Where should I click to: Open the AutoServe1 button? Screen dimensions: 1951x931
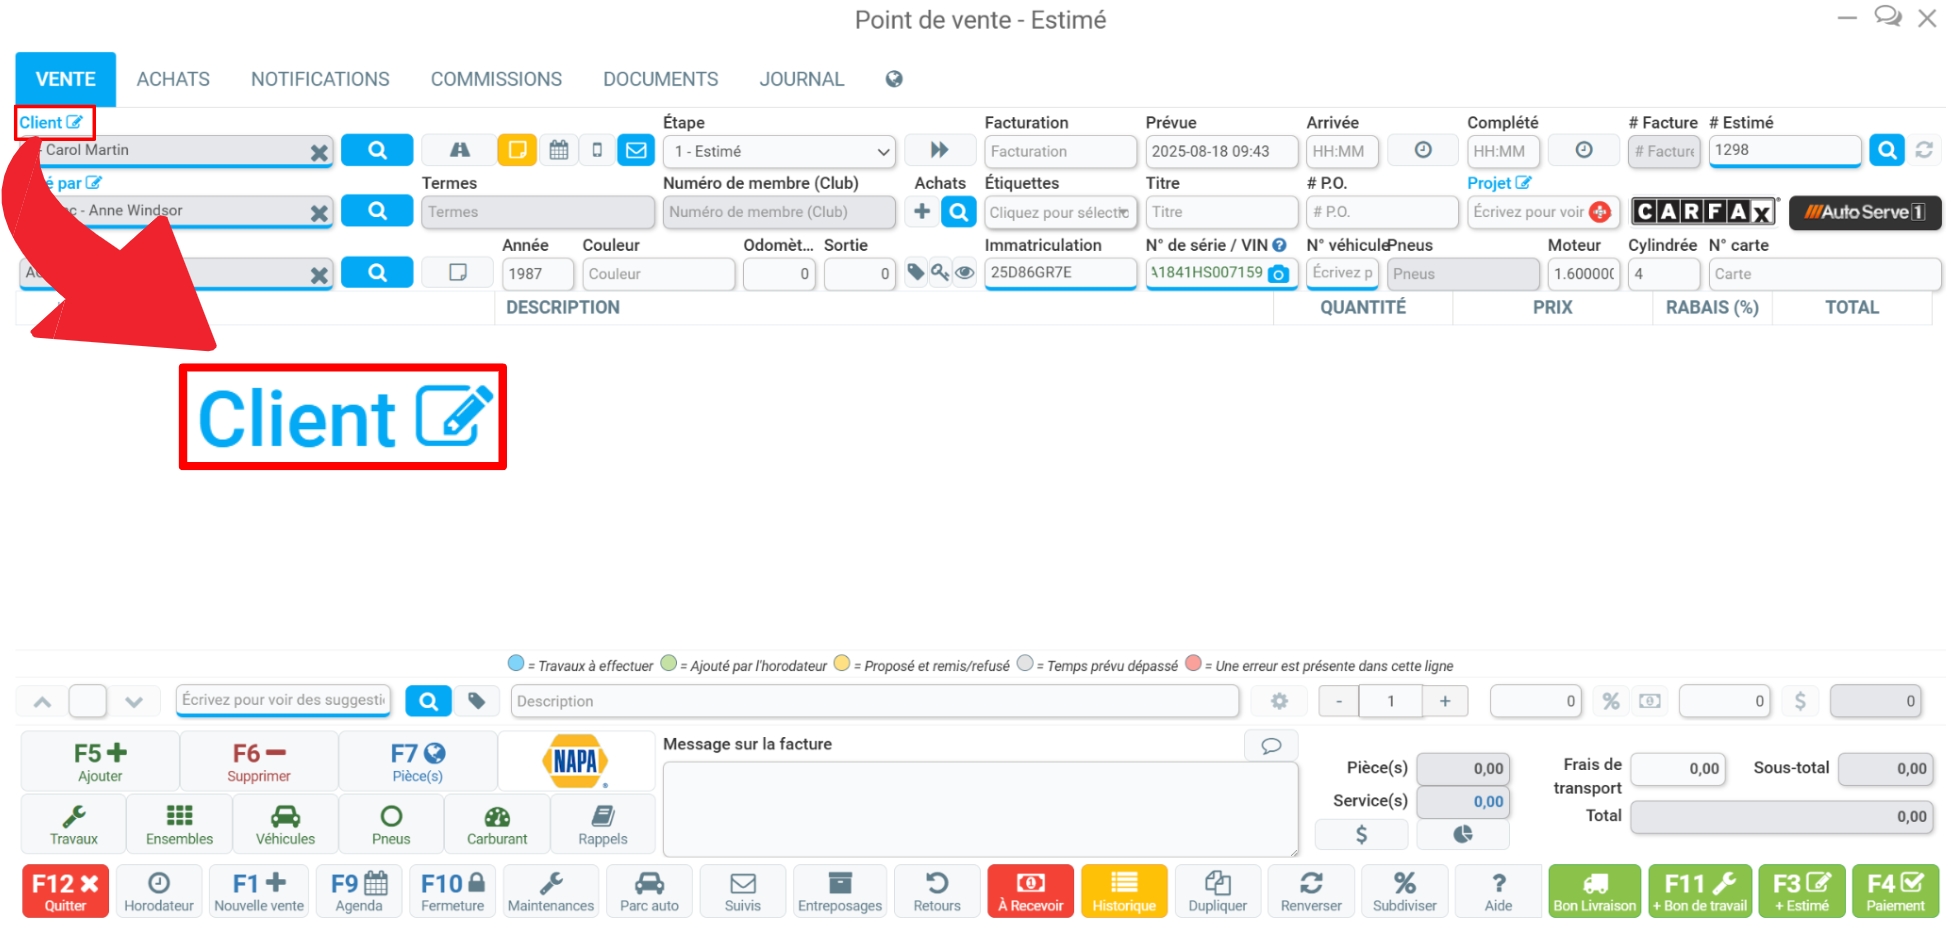tap(1865, 212)
